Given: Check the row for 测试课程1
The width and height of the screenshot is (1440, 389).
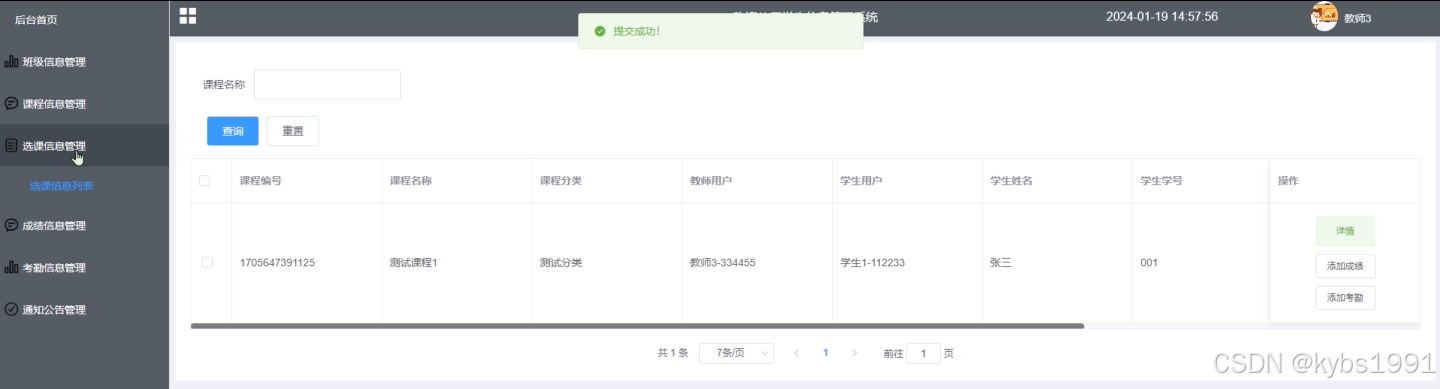Looking at the screenshot, I should [207, 263].
